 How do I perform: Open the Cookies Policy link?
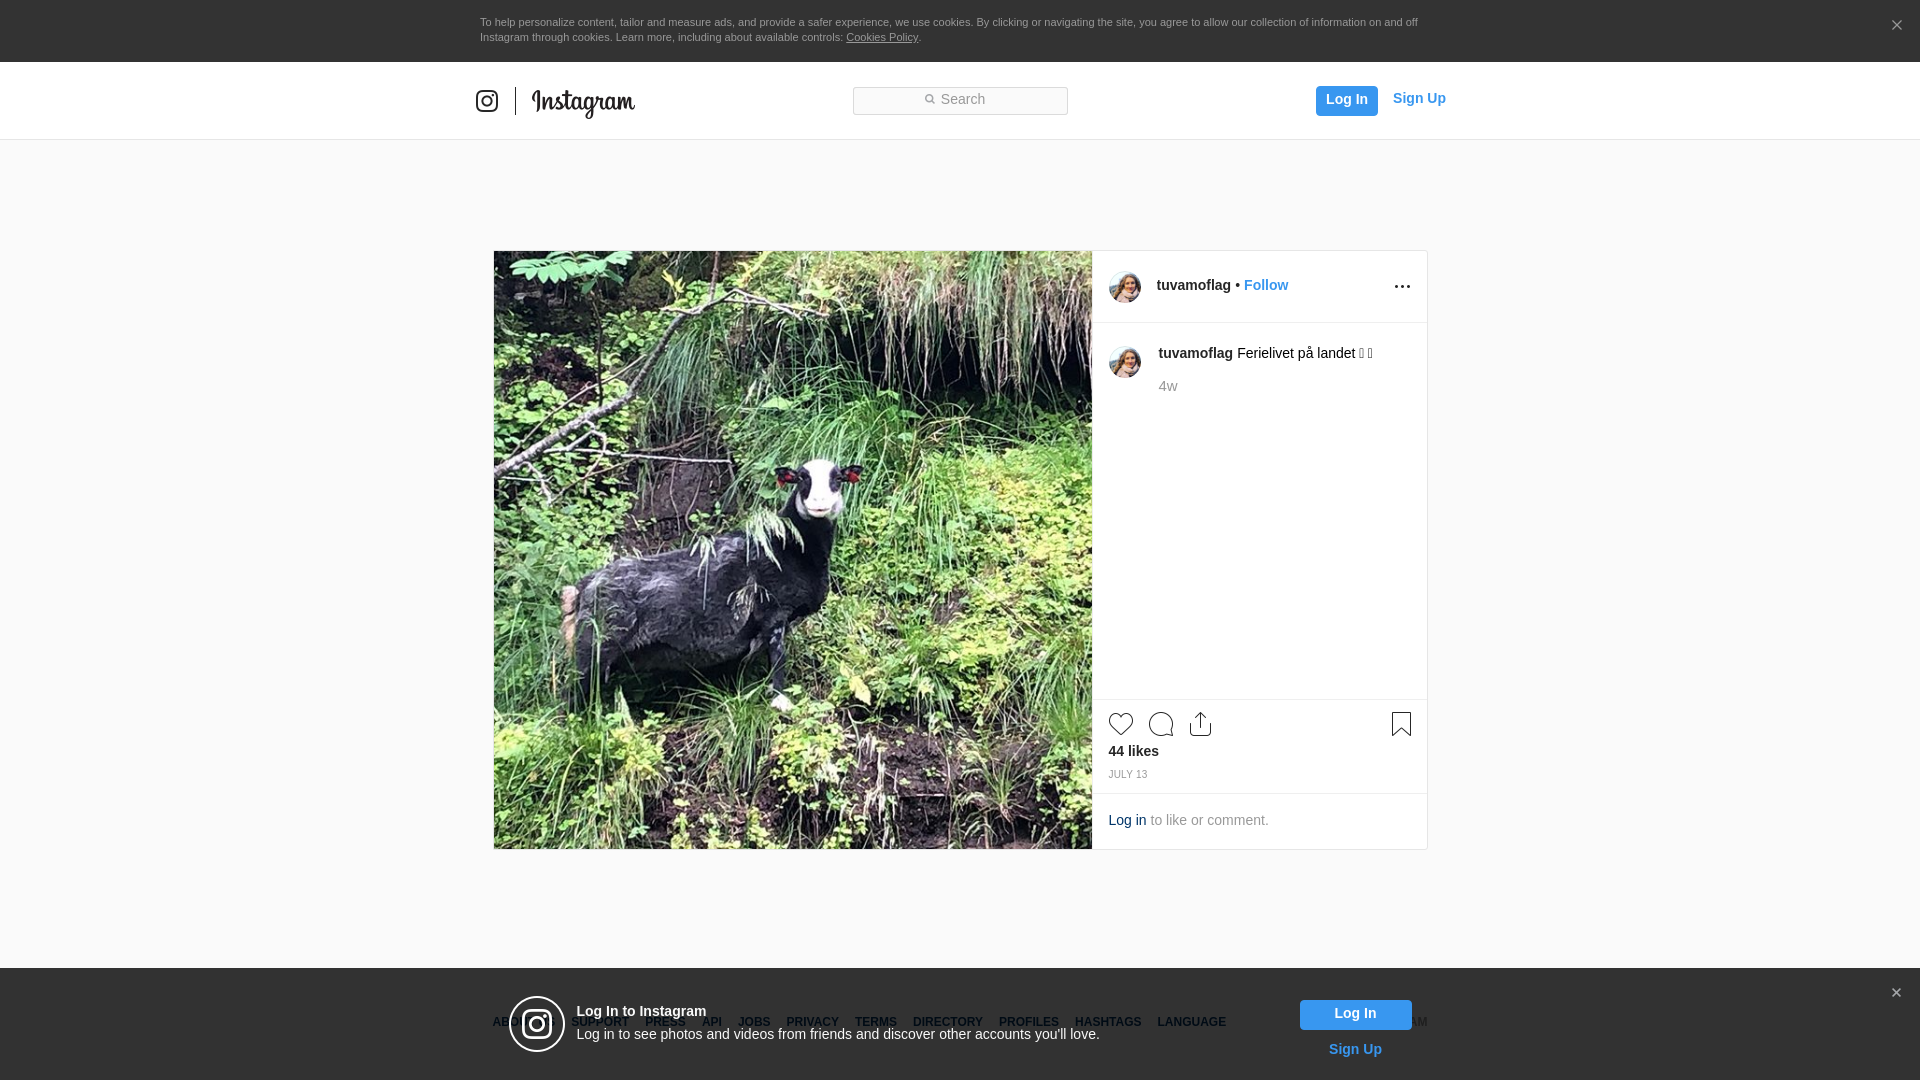coord(881,37)
